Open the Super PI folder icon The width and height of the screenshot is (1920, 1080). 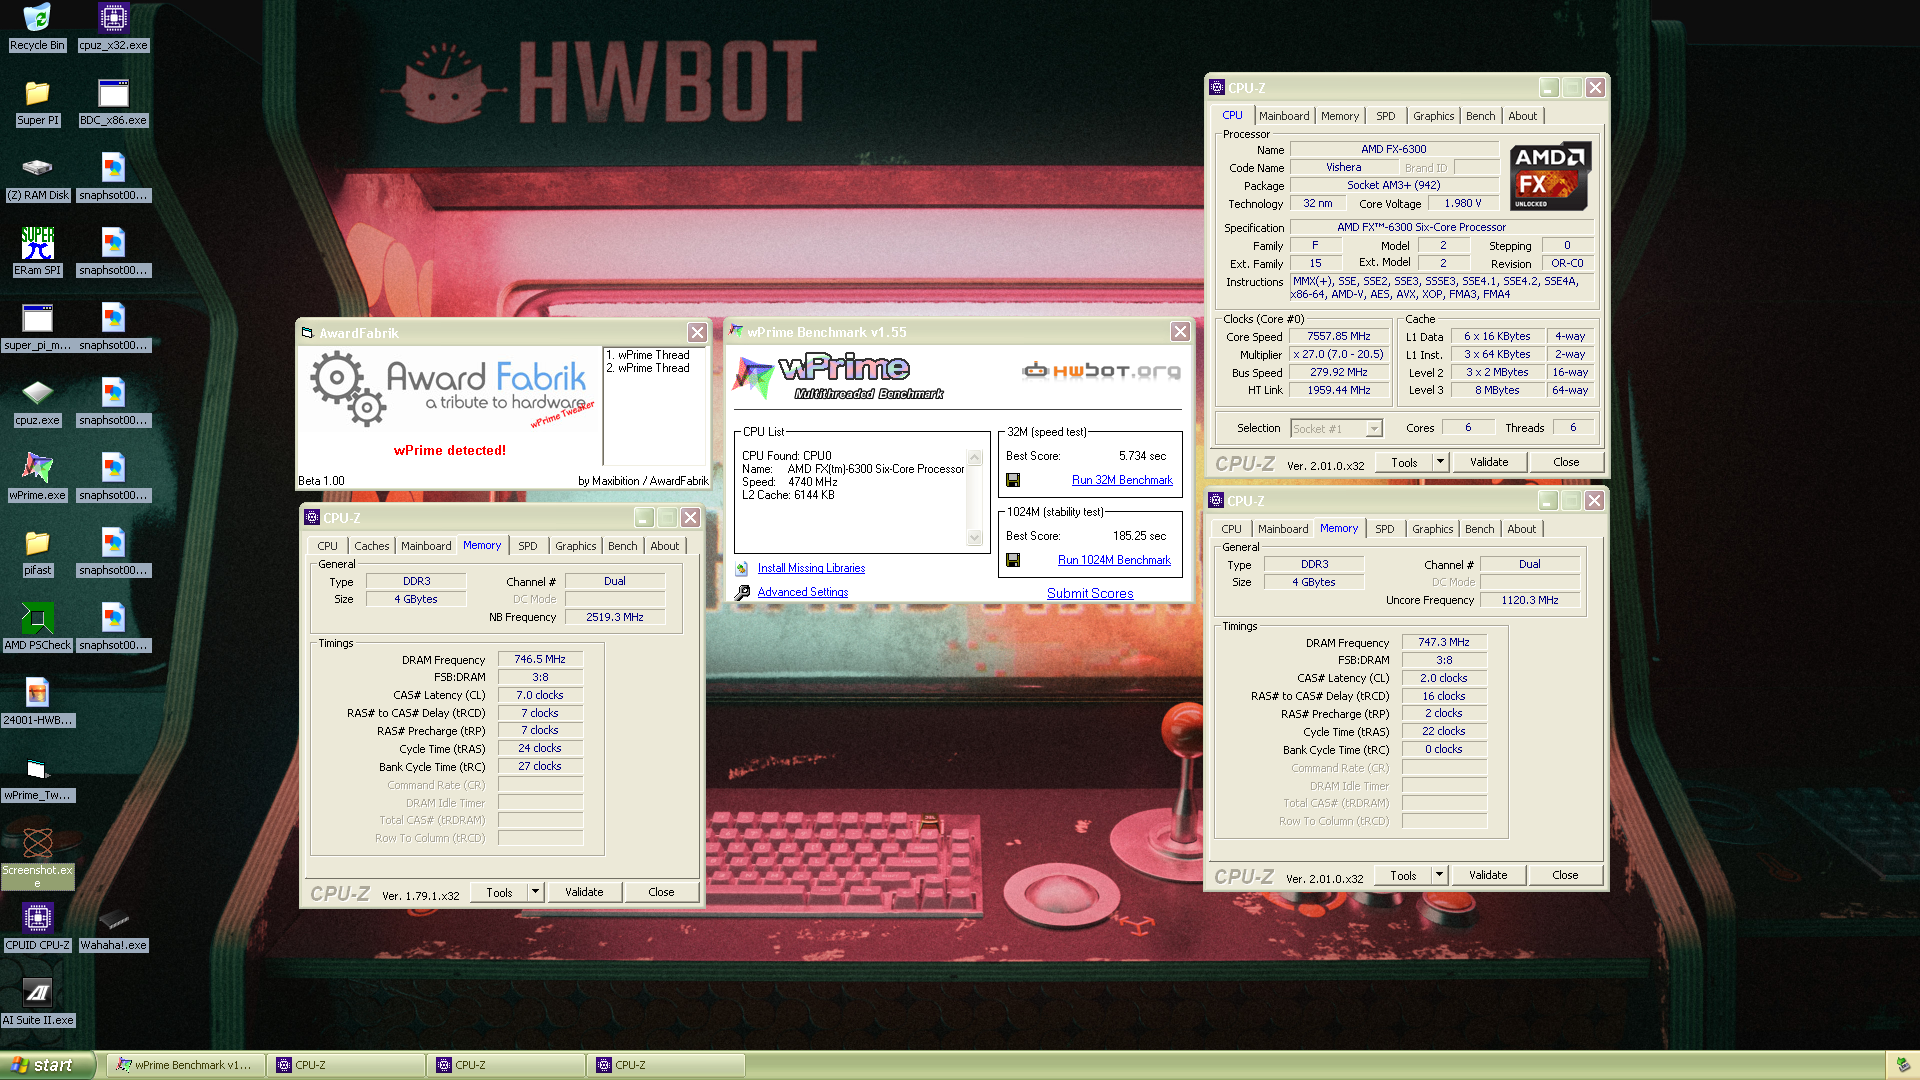tap(37, 102)
